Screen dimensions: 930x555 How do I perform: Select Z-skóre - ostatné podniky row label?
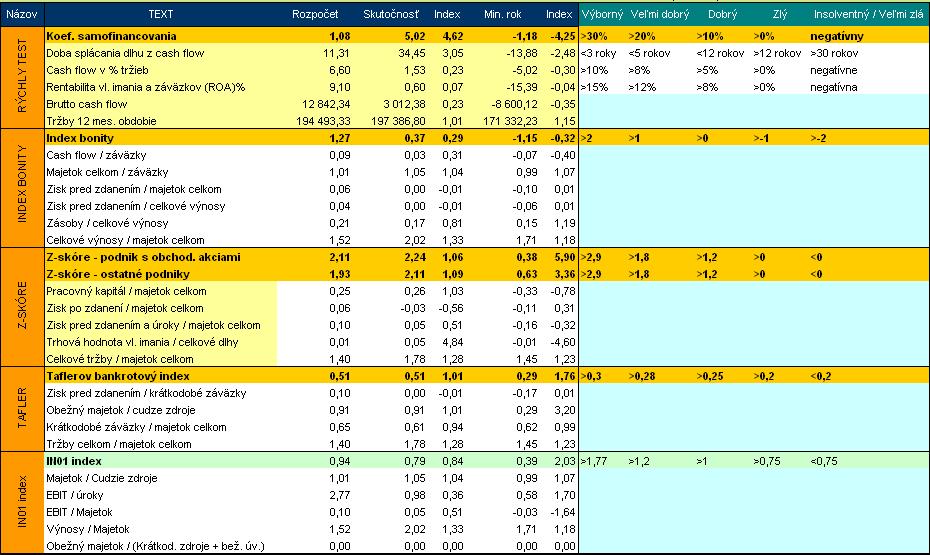[x=118, y=275]
